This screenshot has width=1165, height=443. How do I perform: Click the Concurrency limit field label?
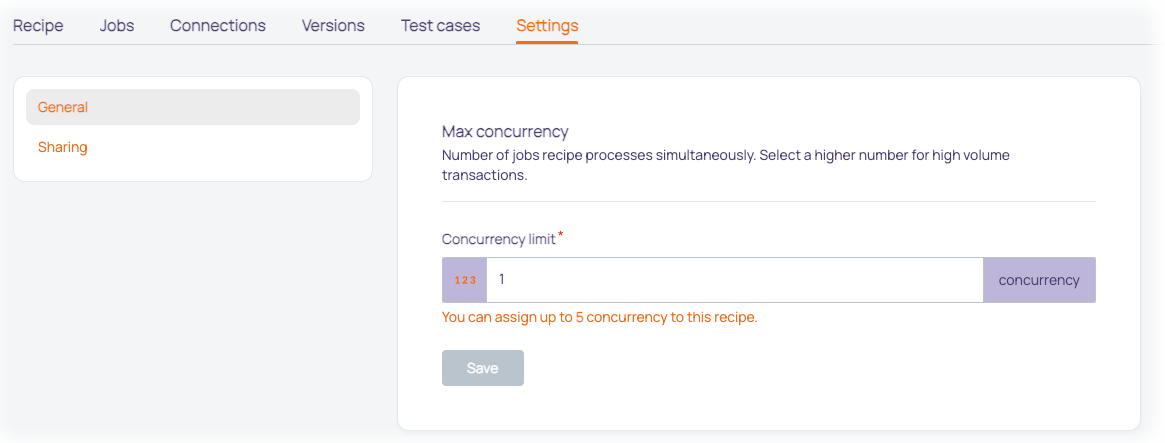(x=499, y=239)
